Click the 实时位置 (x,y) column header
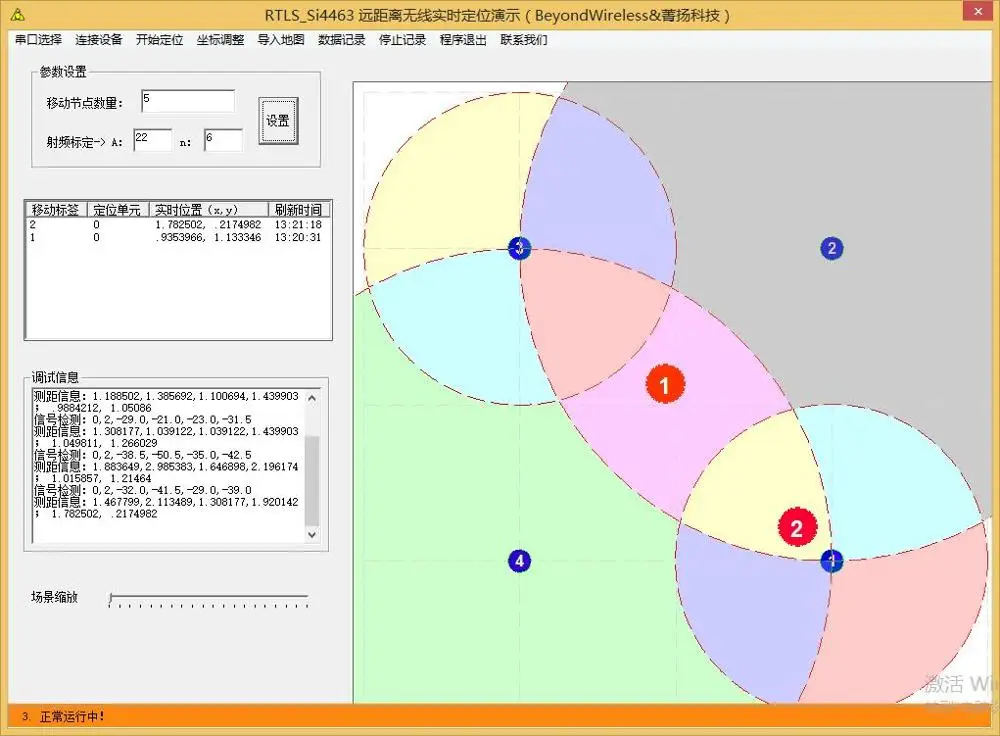The height and width of the screenshot is (736, 1000). [x=209, y=209]
